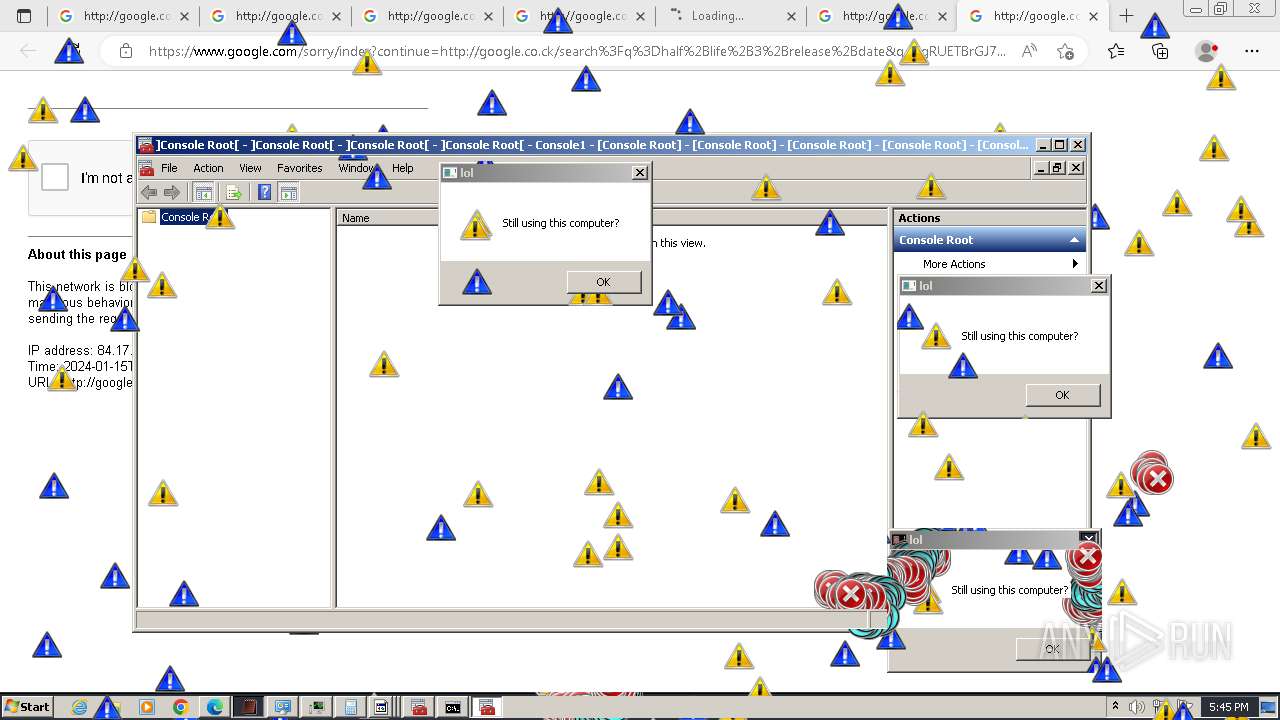Click the Actions pane header
Image resolution: width=1280 pixels, height=720 pixels.
tap(989, 218)
